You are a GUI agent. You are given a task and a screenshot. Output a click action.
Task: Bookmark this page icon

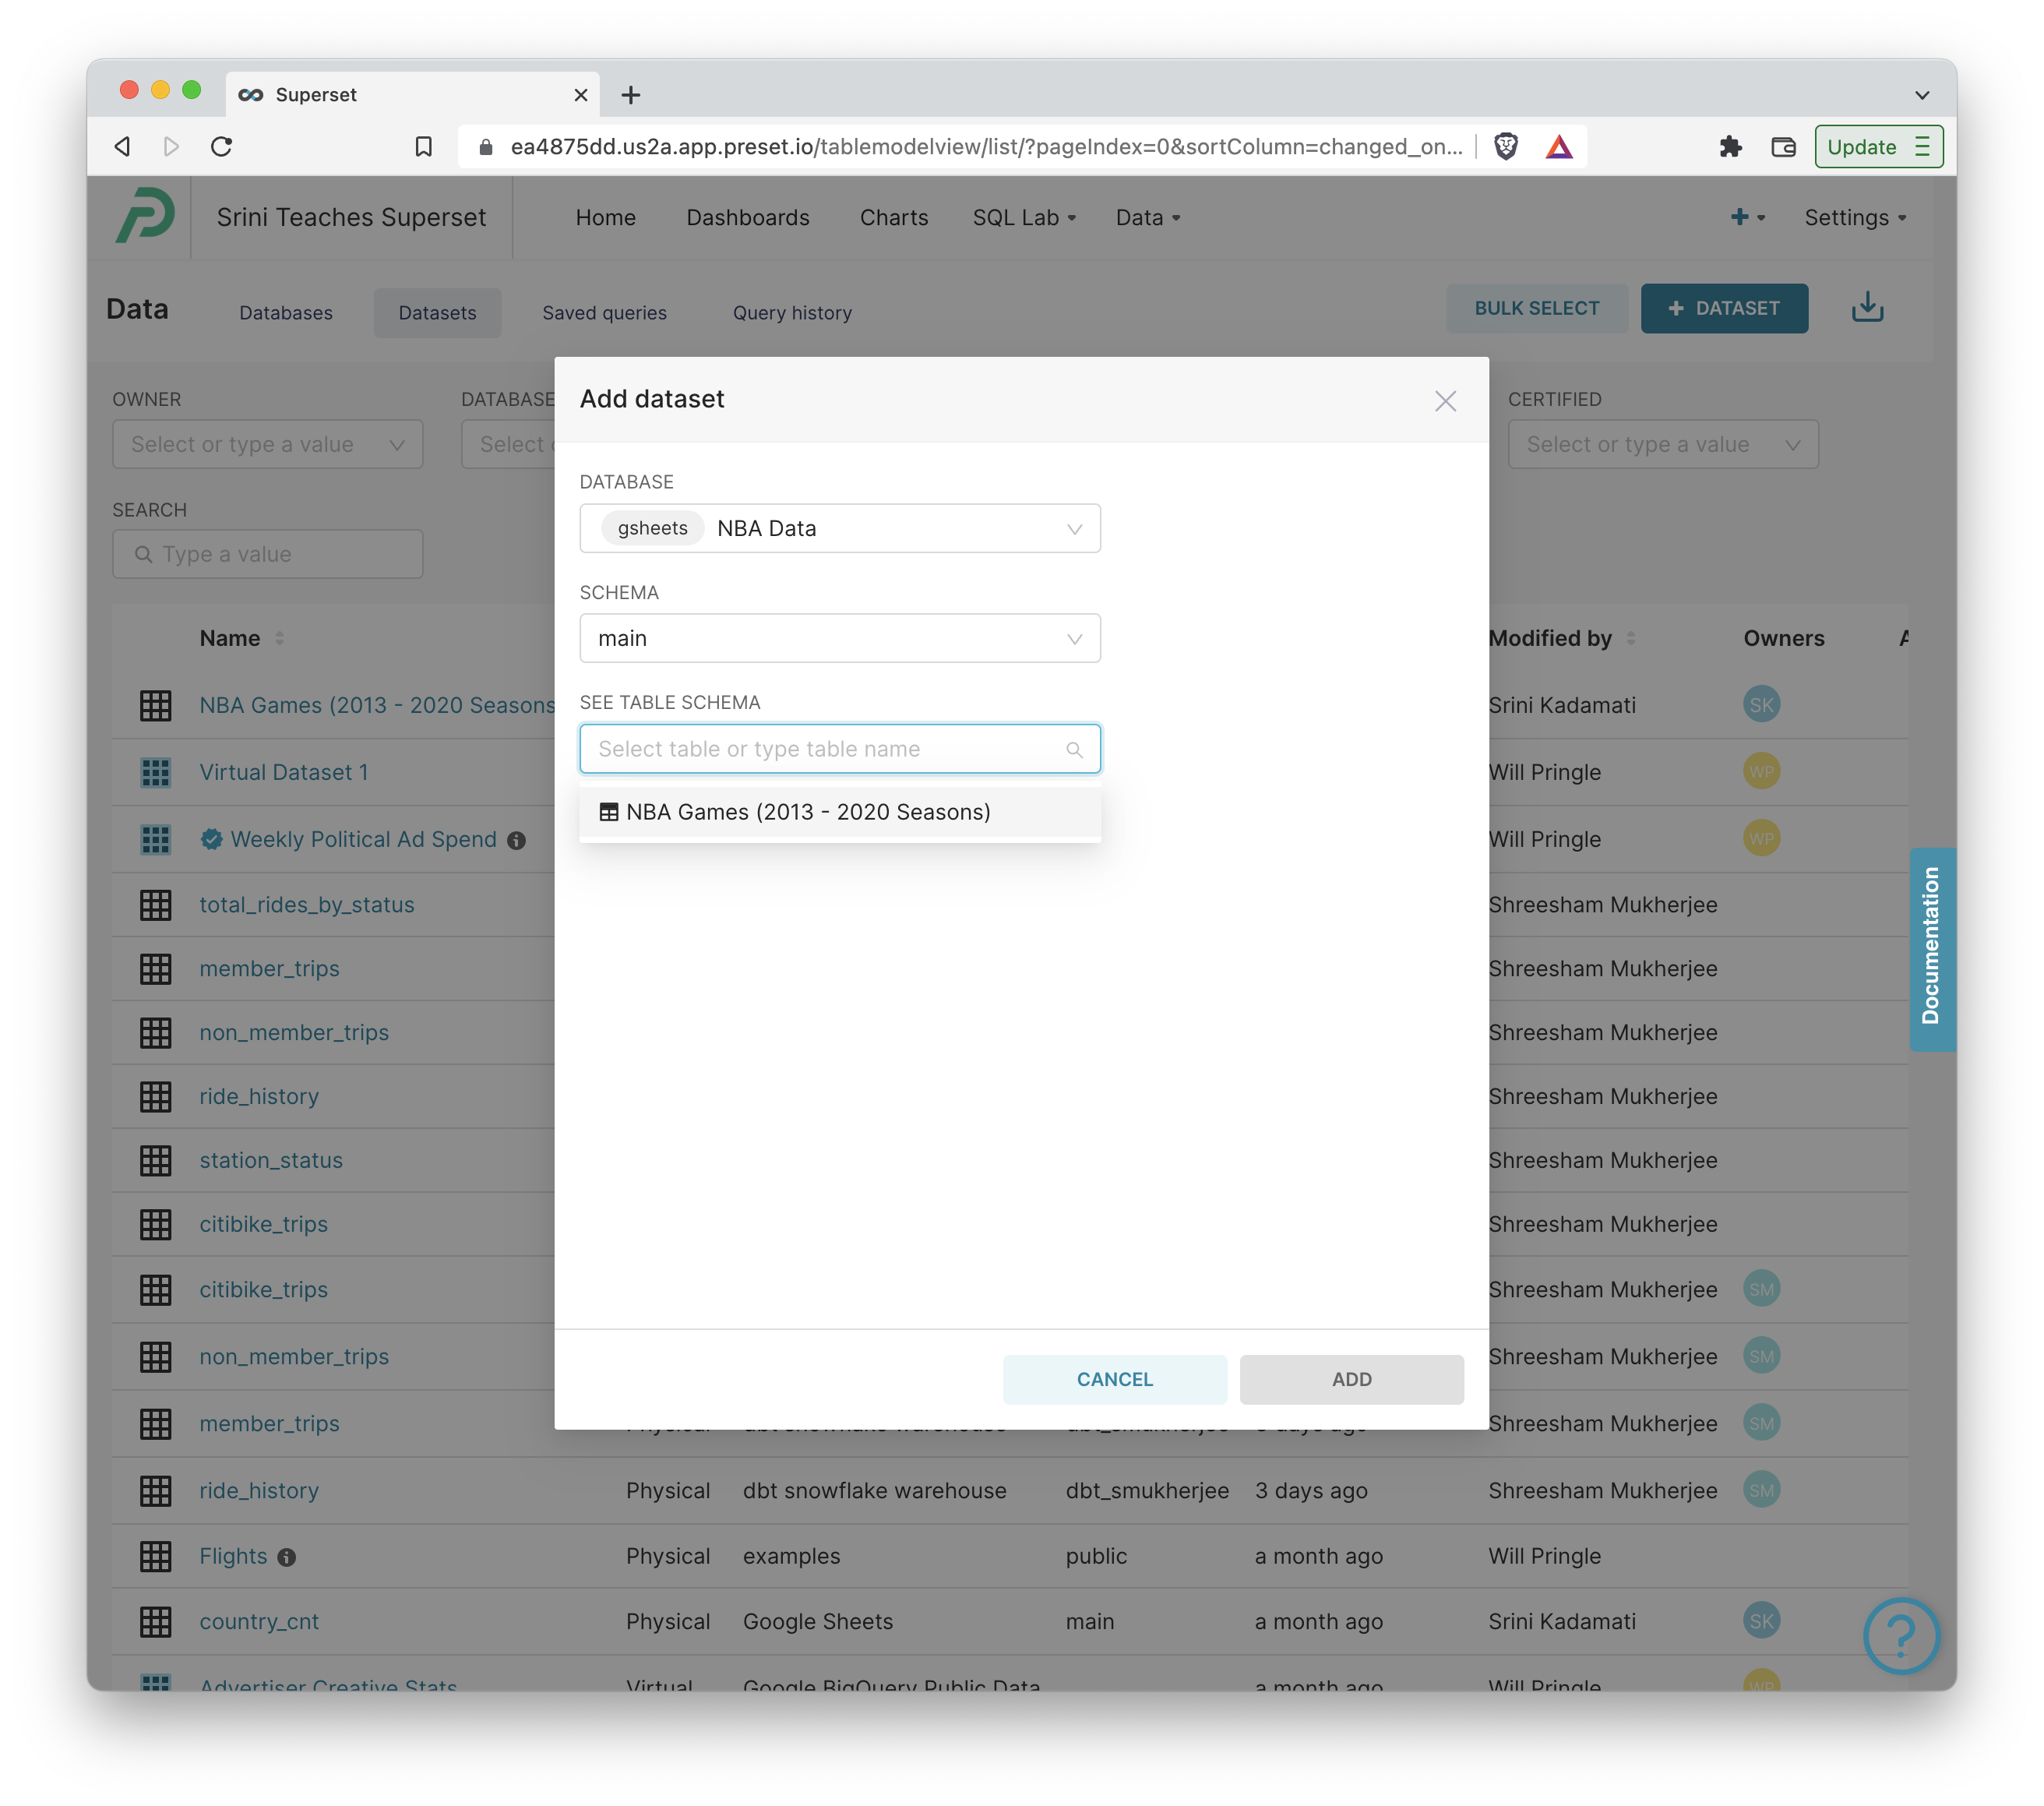point(423,147)
